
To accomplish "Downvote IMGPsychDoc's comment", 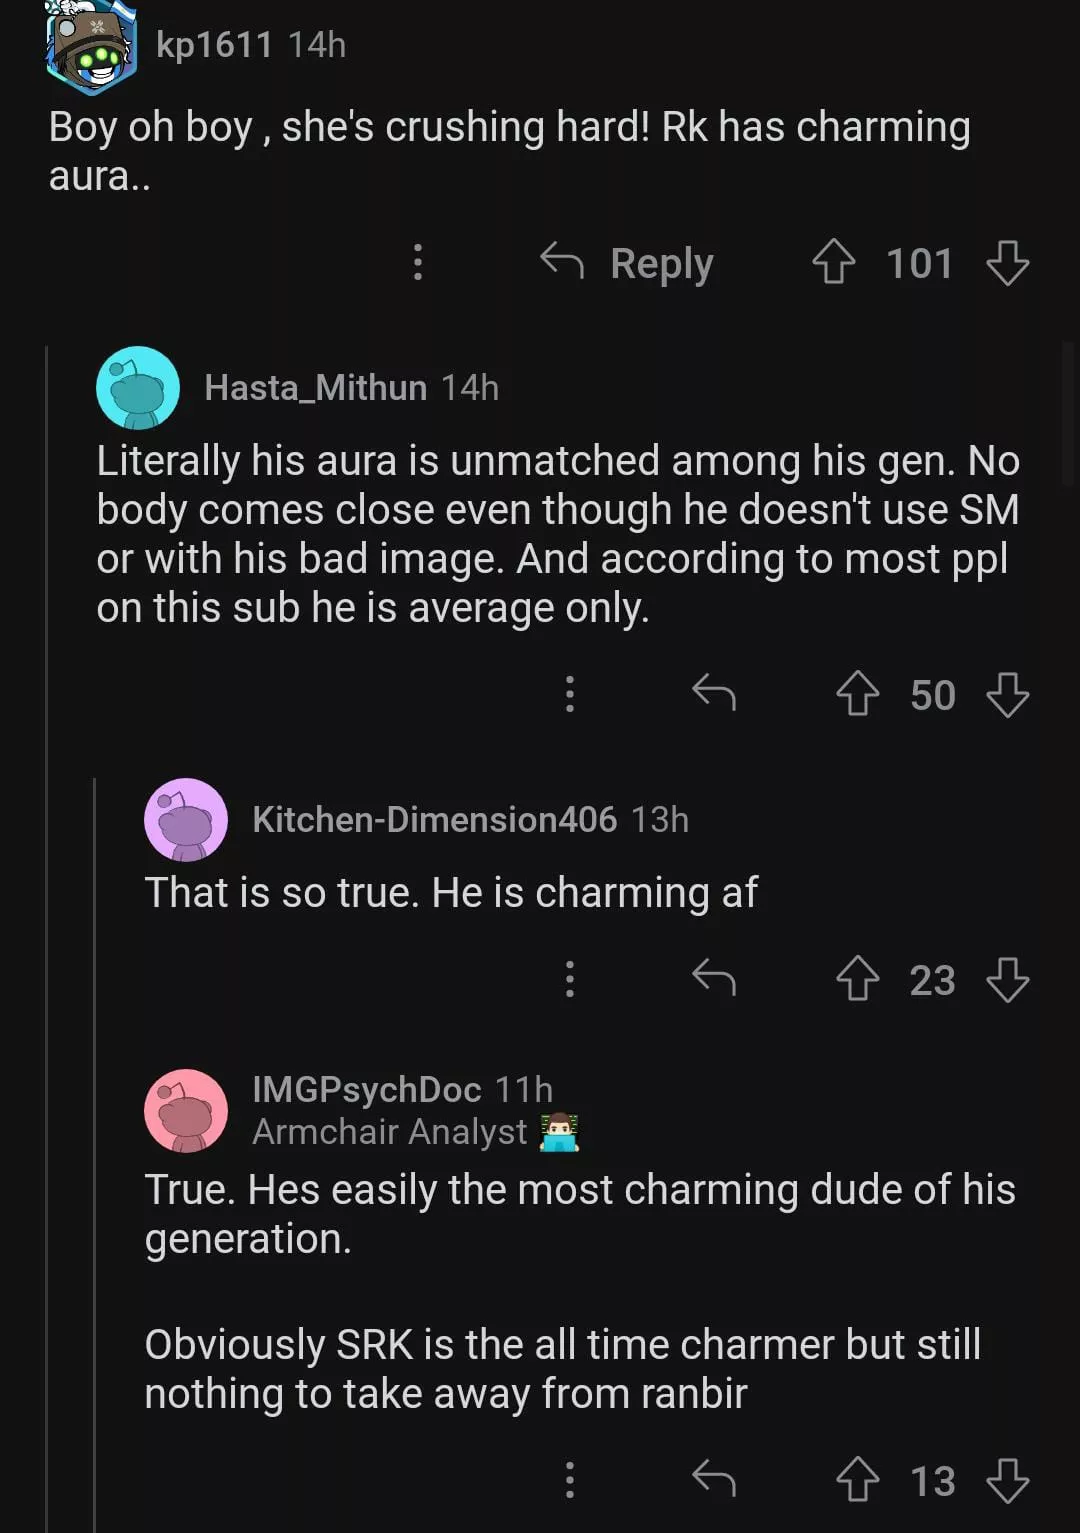I will coord(1007,1480).
